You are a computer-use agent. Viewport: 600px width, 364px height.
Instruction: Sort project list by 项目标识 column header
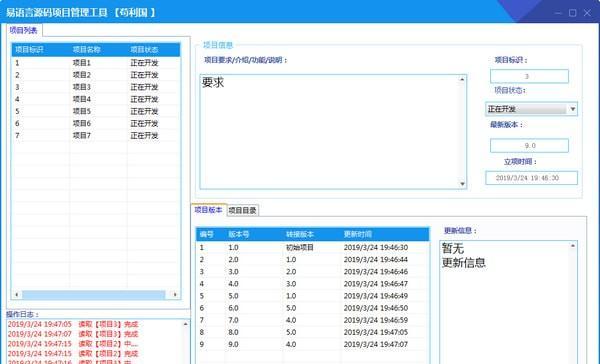pyautogui.click(x=40, y=50)
